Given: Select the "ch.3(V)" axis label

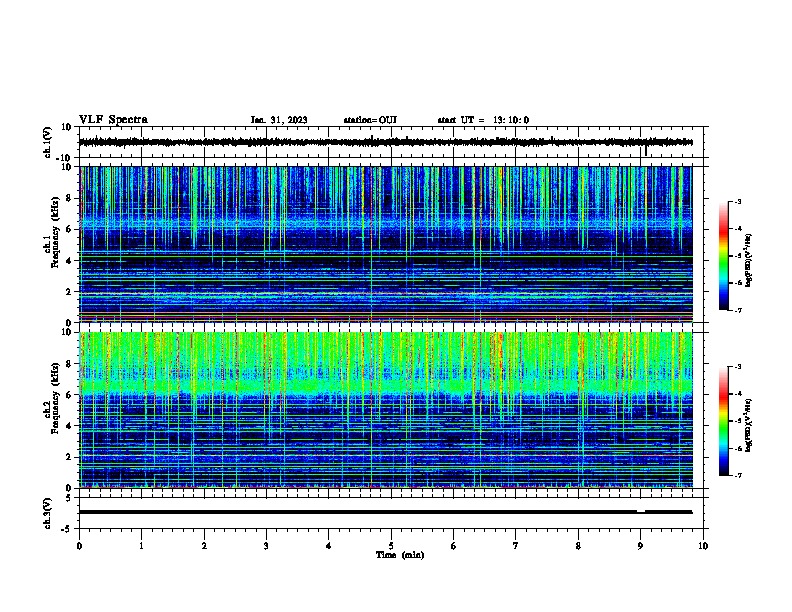Looking at the screenshot, I should pos(48,513).
